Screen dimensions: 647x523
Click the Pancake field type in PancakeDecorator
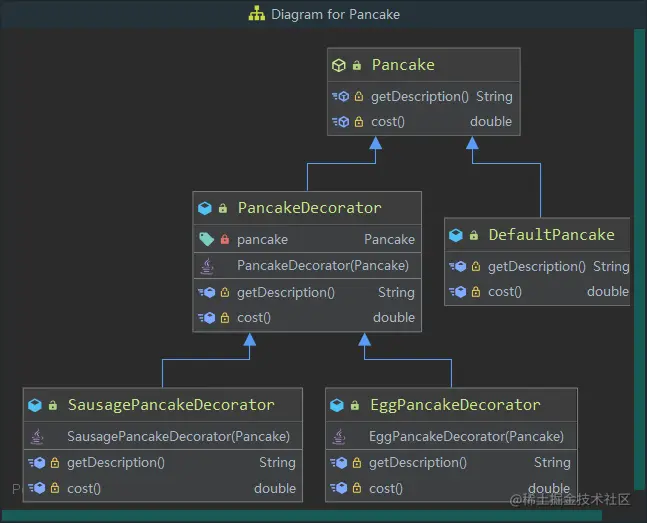(389, 239)
